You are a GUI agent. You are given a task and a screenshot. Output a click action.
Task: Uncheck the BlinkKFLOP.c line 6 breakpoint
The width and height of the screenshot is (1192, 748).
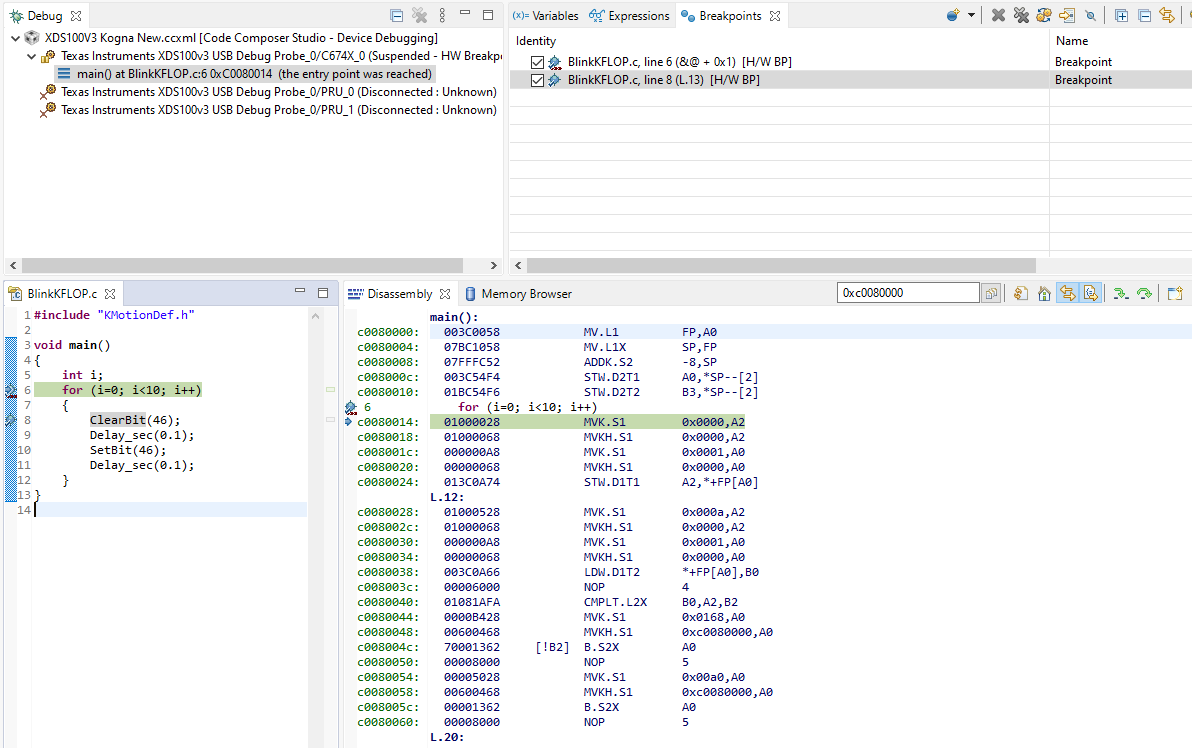pos(538,62)
